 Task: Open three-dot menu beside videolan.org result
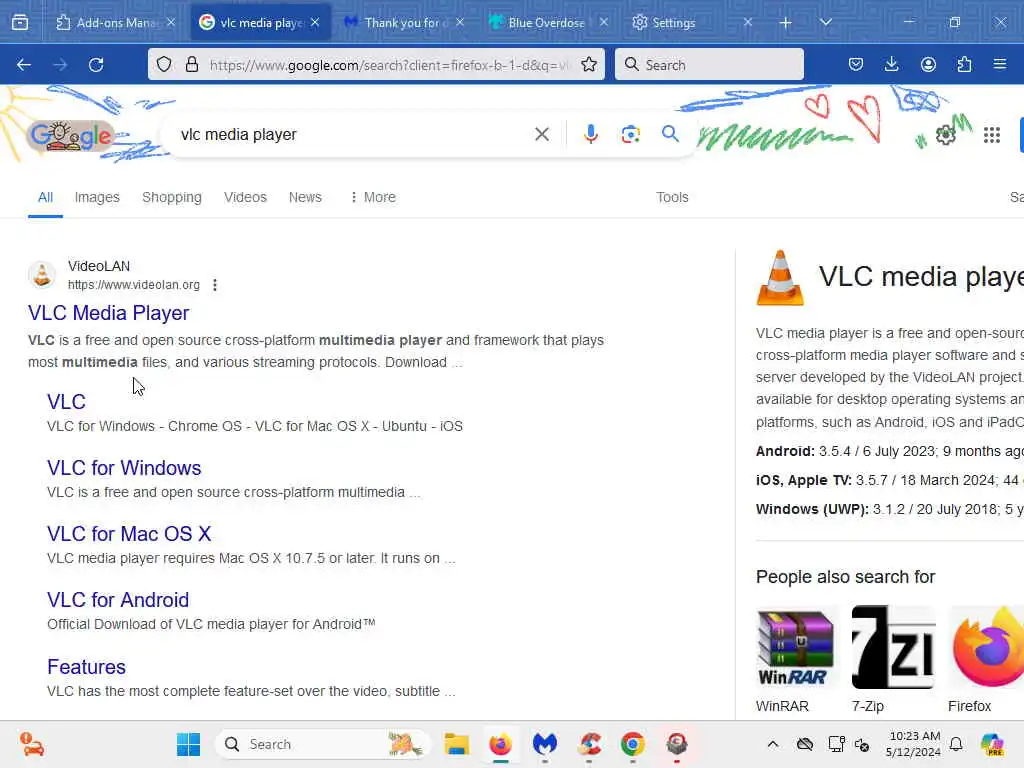pos(215,285)
